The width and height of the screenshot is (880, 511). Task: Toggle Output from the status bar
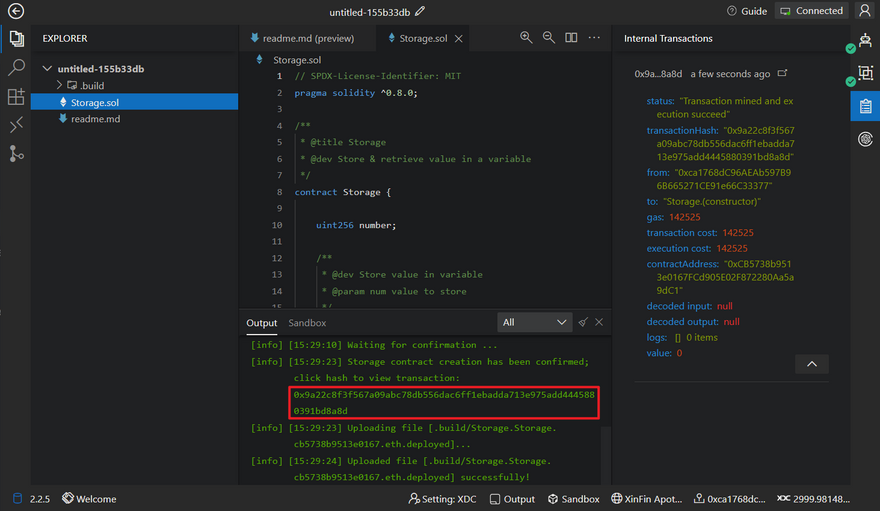(512, 499)
